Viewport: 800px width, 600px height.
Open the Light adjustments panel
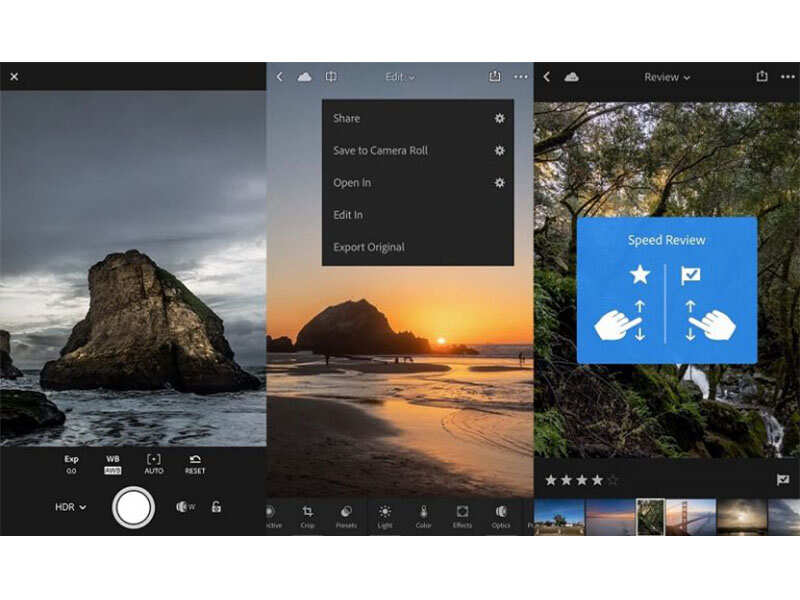point(387,512)
